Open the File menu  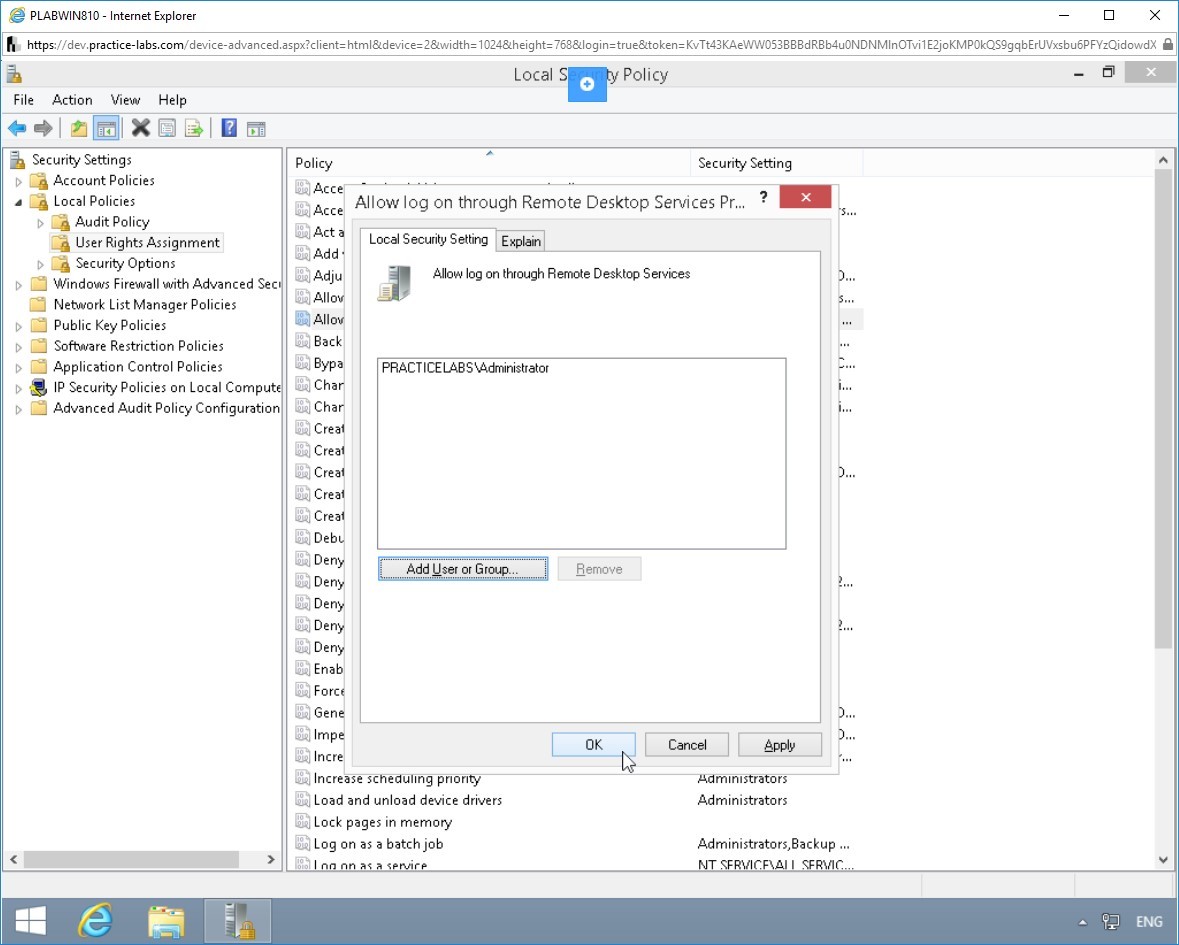point(23,99)
